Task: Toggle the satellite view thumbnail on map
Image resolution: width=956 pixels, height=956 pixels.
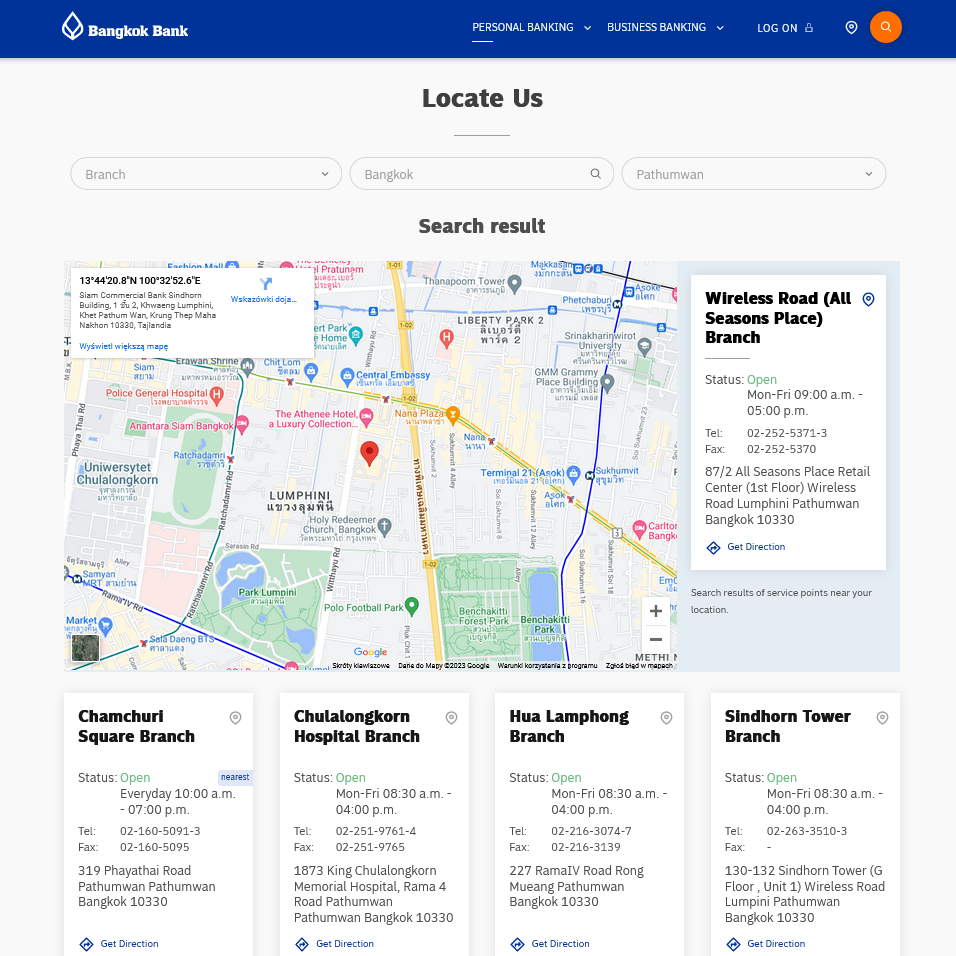Action: 86,647
